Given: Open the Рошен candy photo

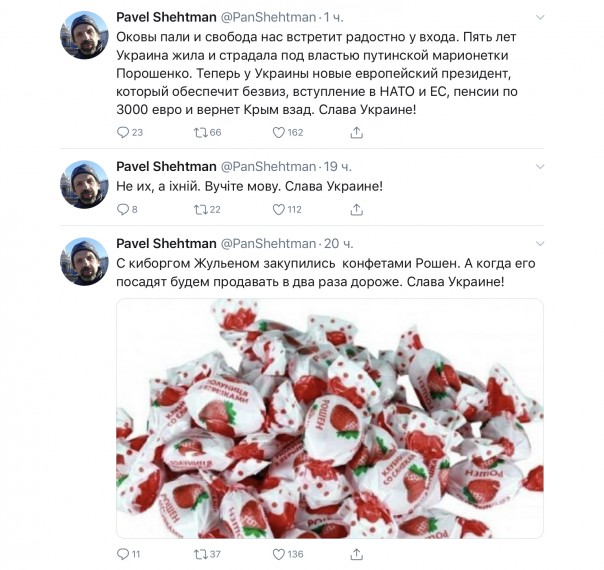Looking at the screenshot, I should (x=330, y=418).
